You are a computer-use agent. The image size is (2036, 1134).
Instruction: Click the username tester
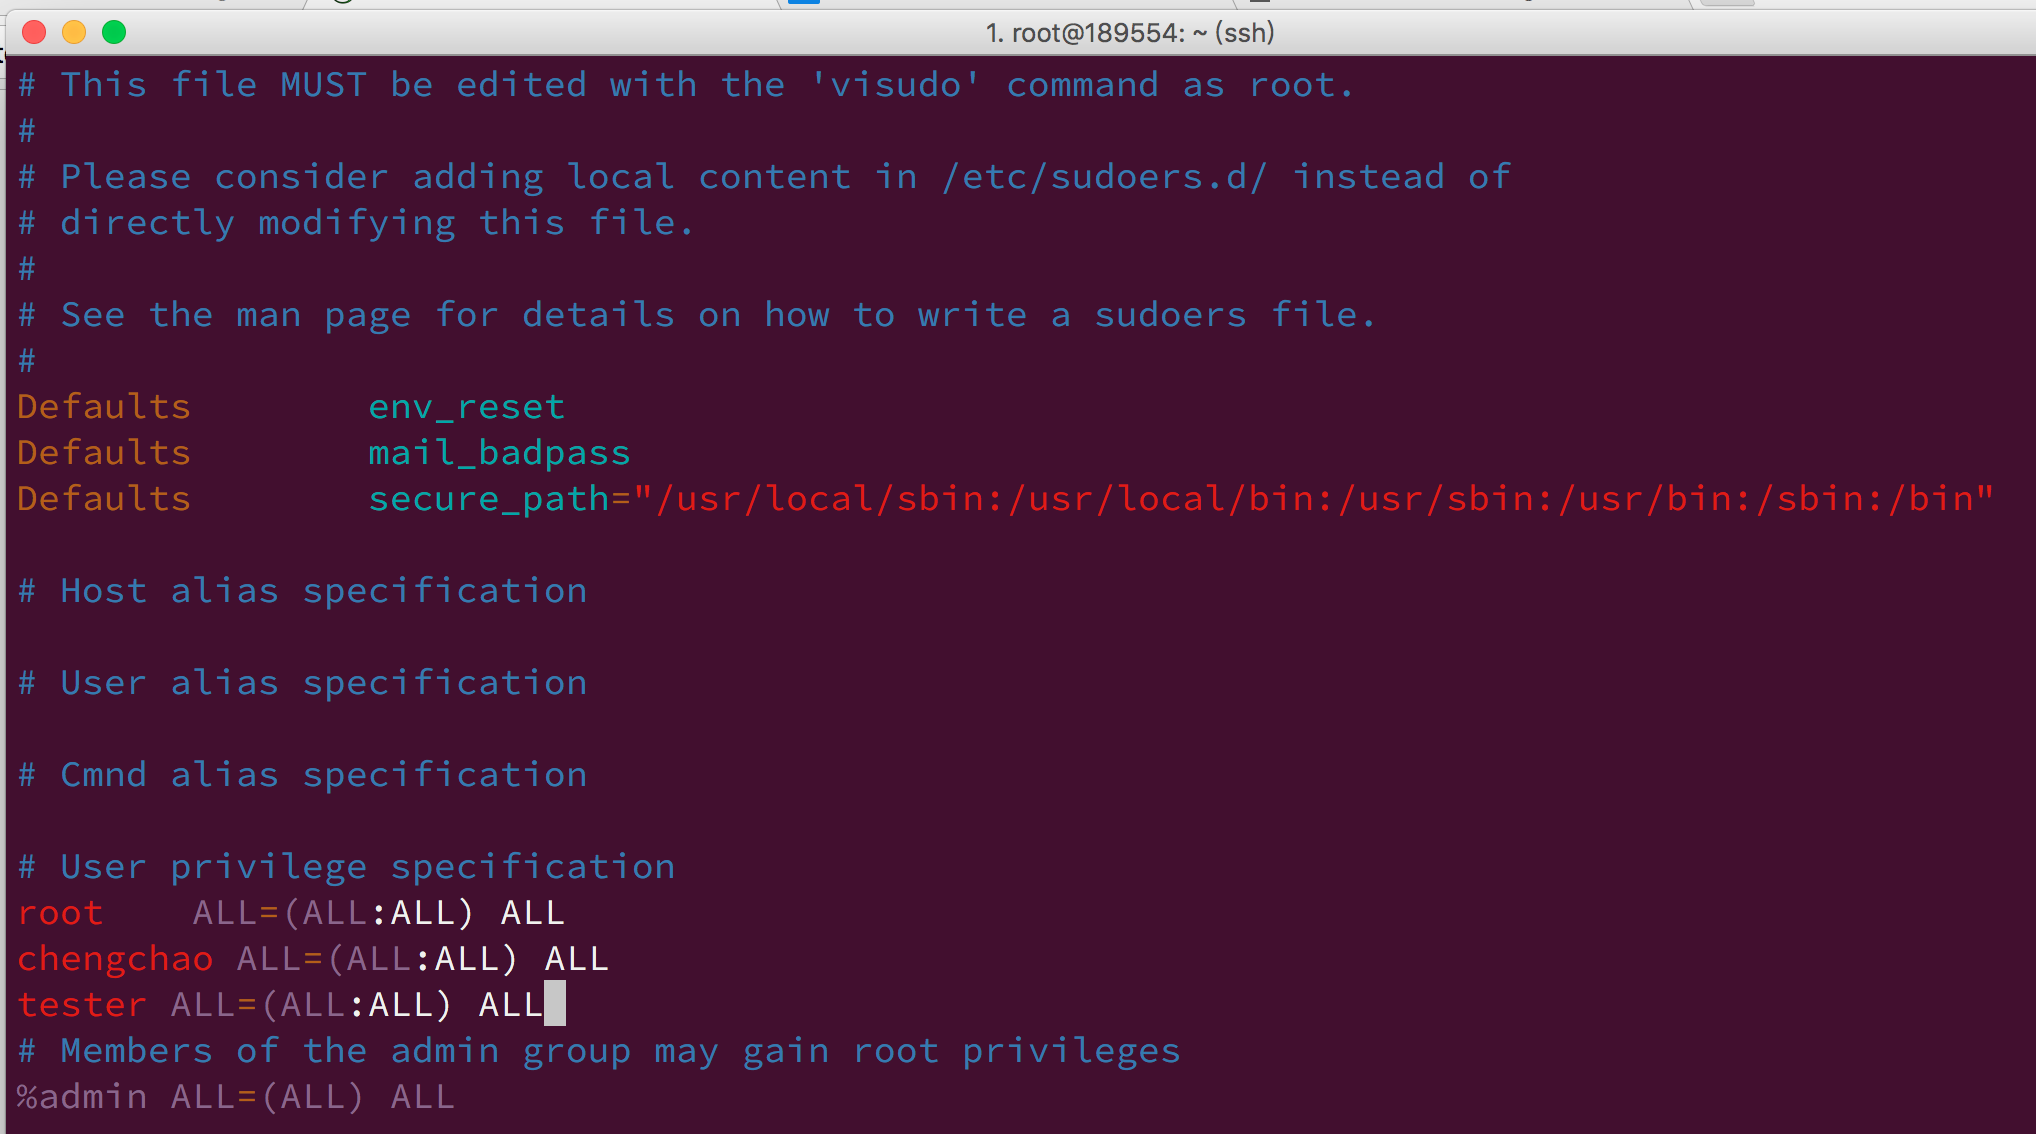point(82,1005)
